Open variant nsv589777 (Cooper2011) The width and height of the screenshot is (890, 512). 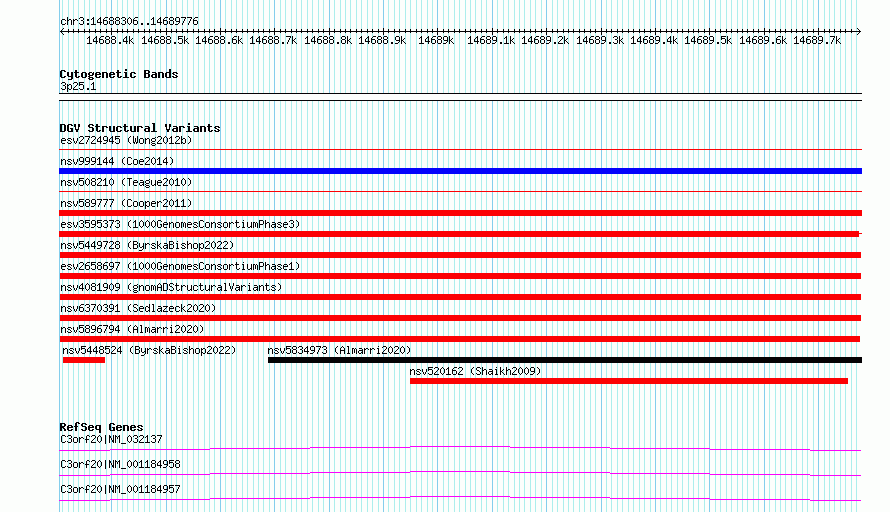[x=126, y=203]
